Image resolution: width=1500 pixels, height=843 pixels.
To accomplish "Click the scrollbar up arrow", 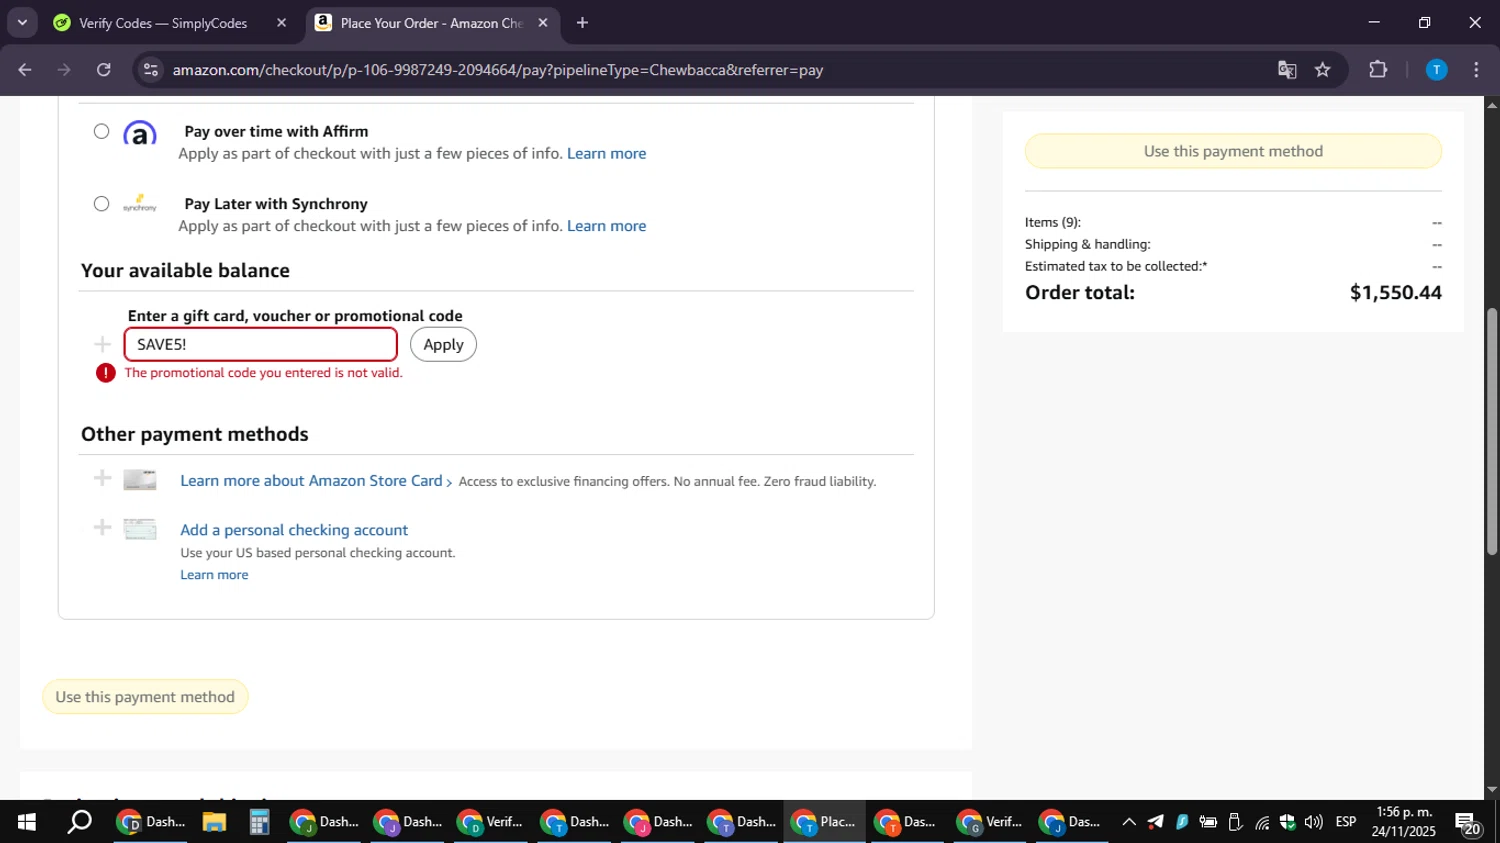I will tap(1492, 104).
